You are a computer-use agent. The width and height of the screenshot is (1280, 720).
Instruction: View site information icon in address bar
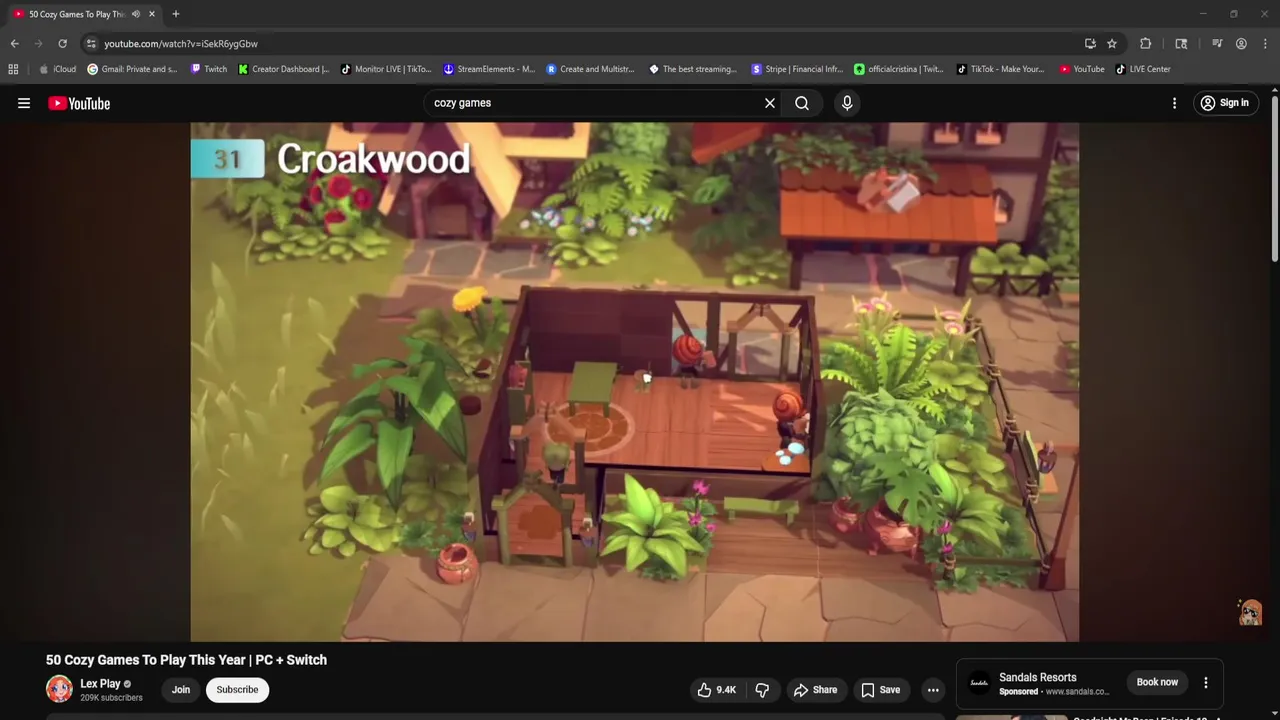click(x=91, y=44)
